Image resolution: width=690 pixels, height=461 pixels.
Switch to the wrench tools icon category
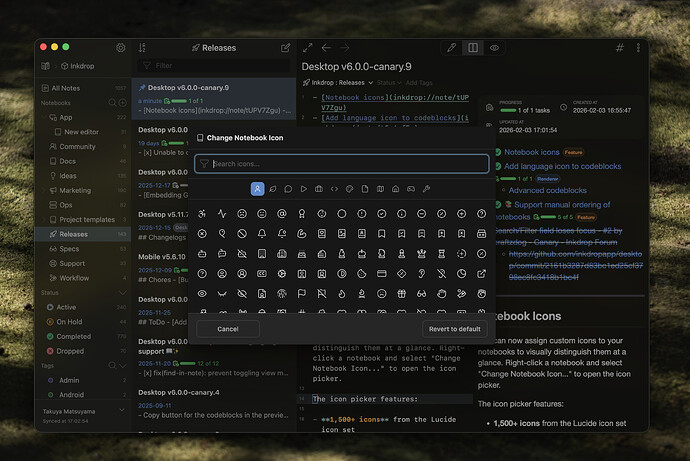pyautogui.click(x=426, y=188)
